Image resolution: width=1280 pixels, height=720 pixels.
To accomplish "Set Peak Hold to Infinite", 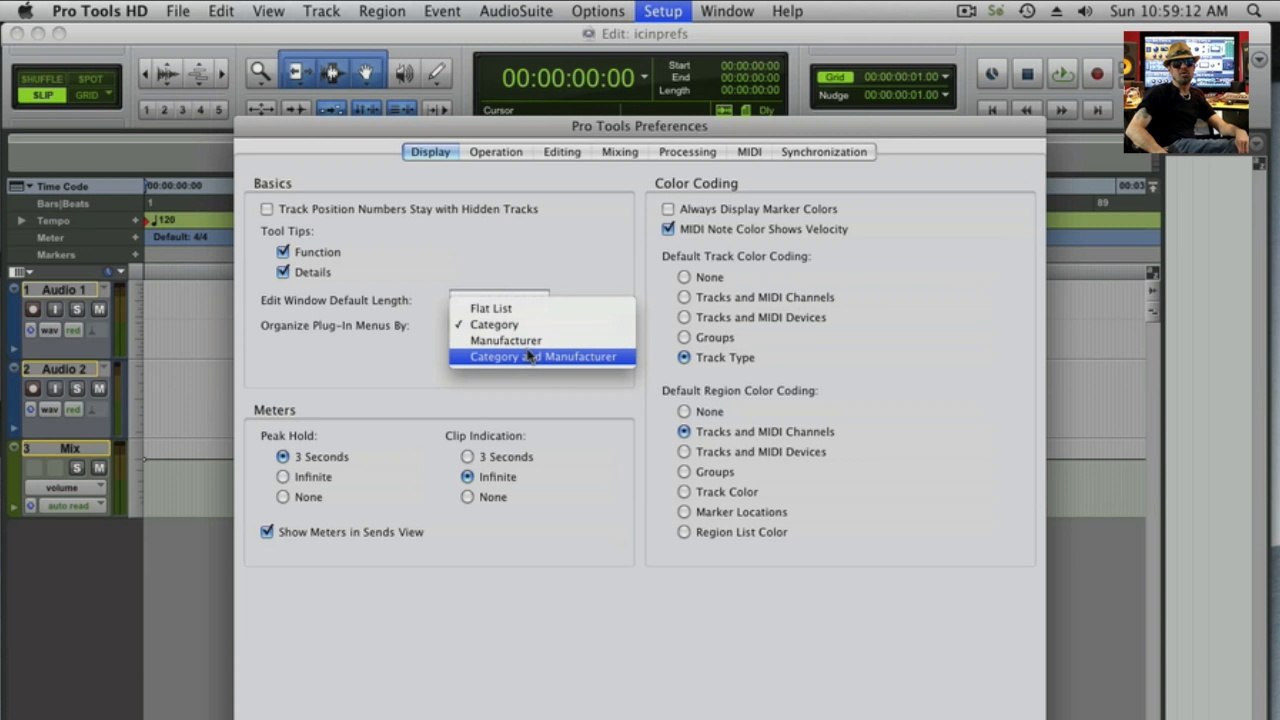I will [283, 477].
